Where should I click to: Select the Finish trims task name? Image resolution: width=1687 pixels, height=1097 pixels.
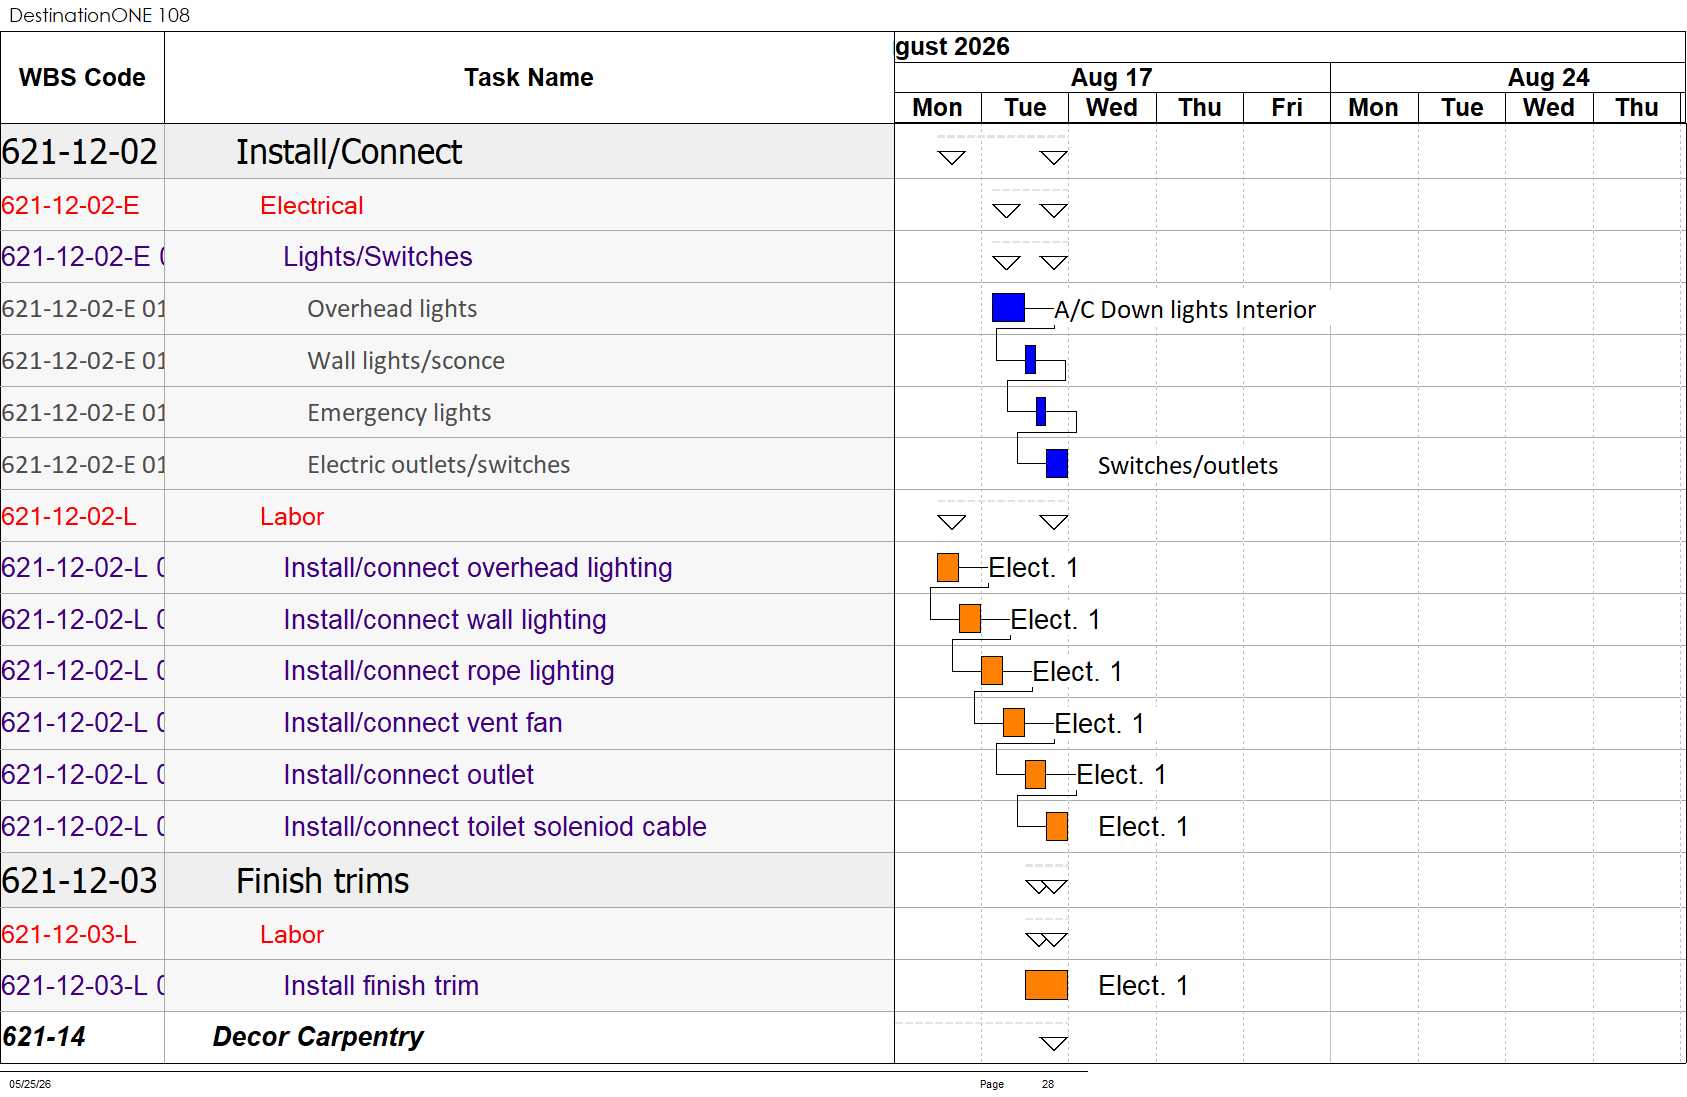click(x=323, y=881)
